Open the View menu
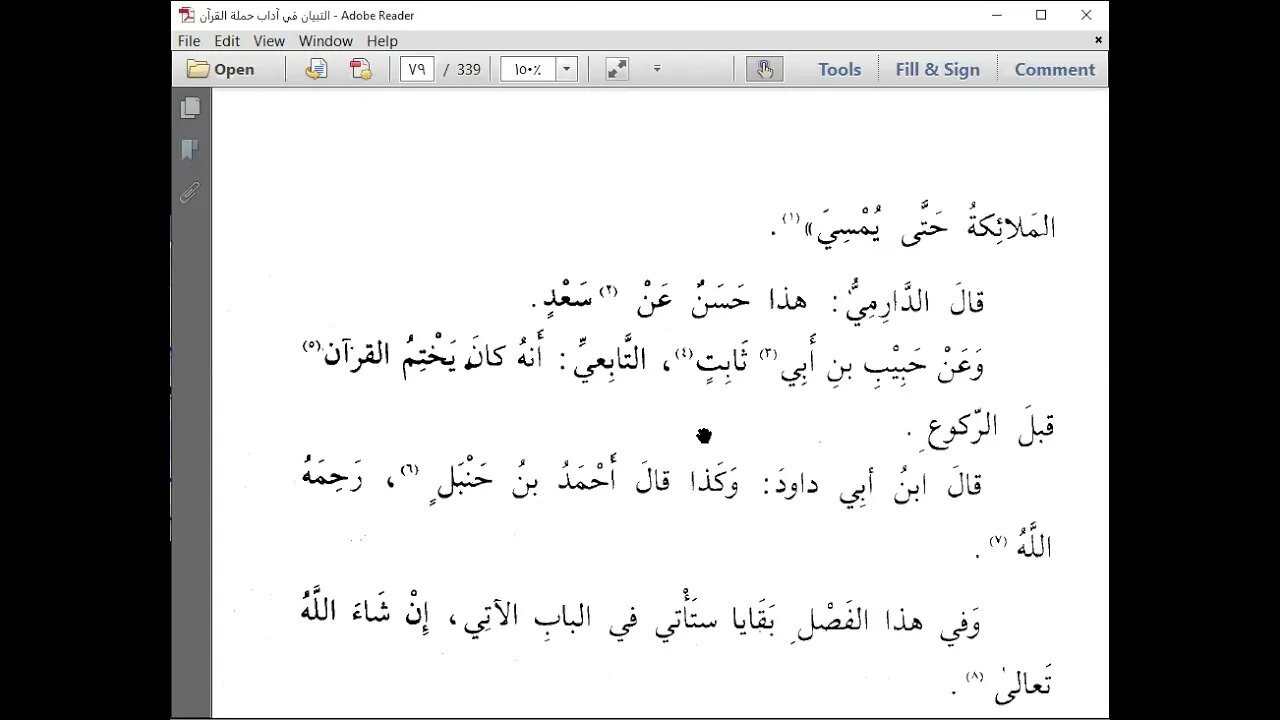1280x720 pixels. point(269,41)
